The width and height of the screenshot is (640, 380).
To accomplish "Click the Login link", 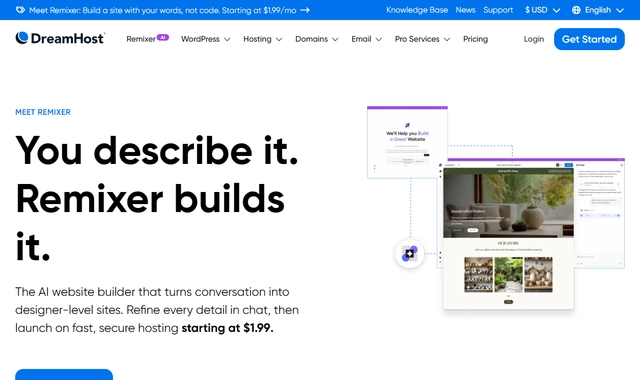I will [534, 39].
